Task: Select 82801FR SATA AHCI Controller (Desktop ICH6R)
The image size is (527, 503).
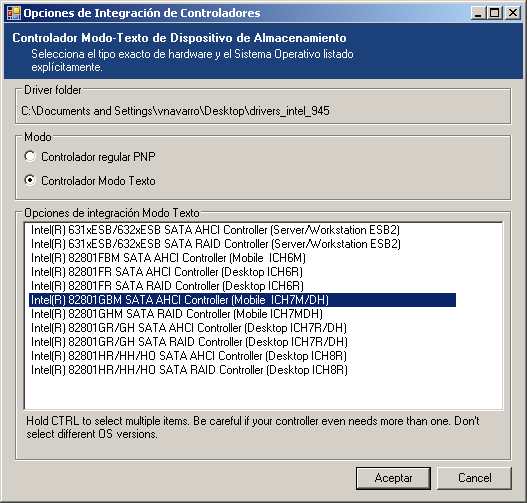Action: [x=167, y=272]
